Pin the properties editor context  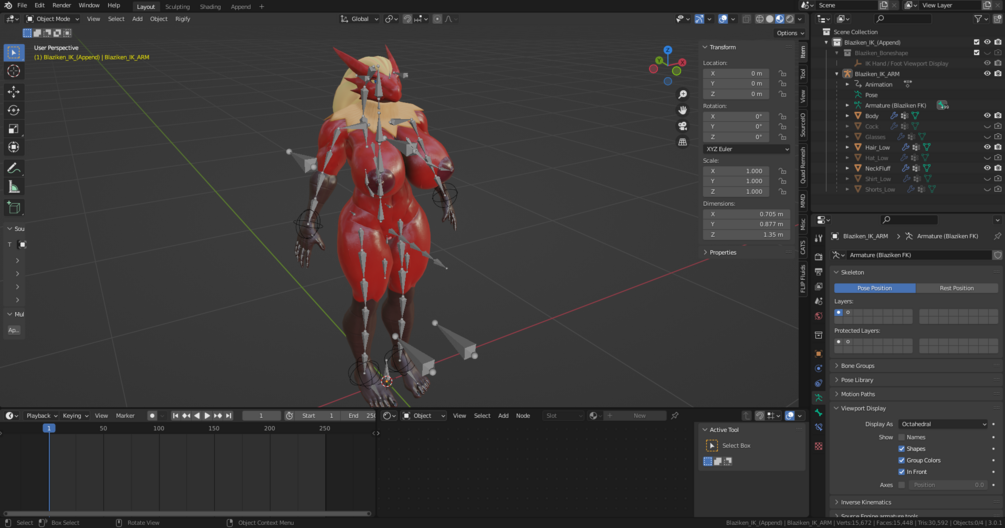click(x=997, y=236)
